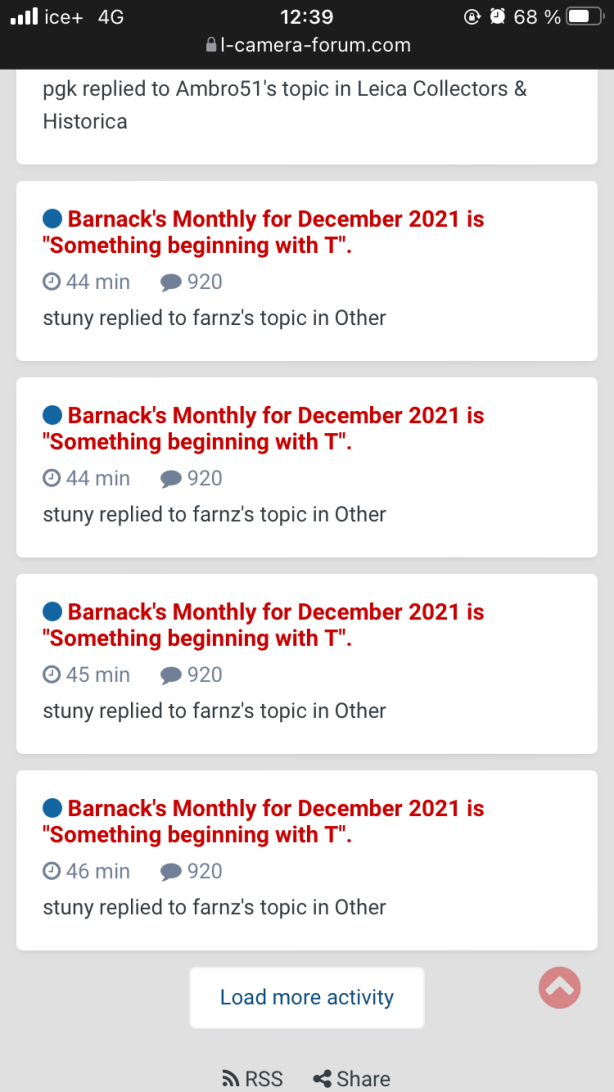Viewport: 614px width, 1092px height.
Task: Click the "stuny" username in the 46 min post
Action: pos(68,907)
